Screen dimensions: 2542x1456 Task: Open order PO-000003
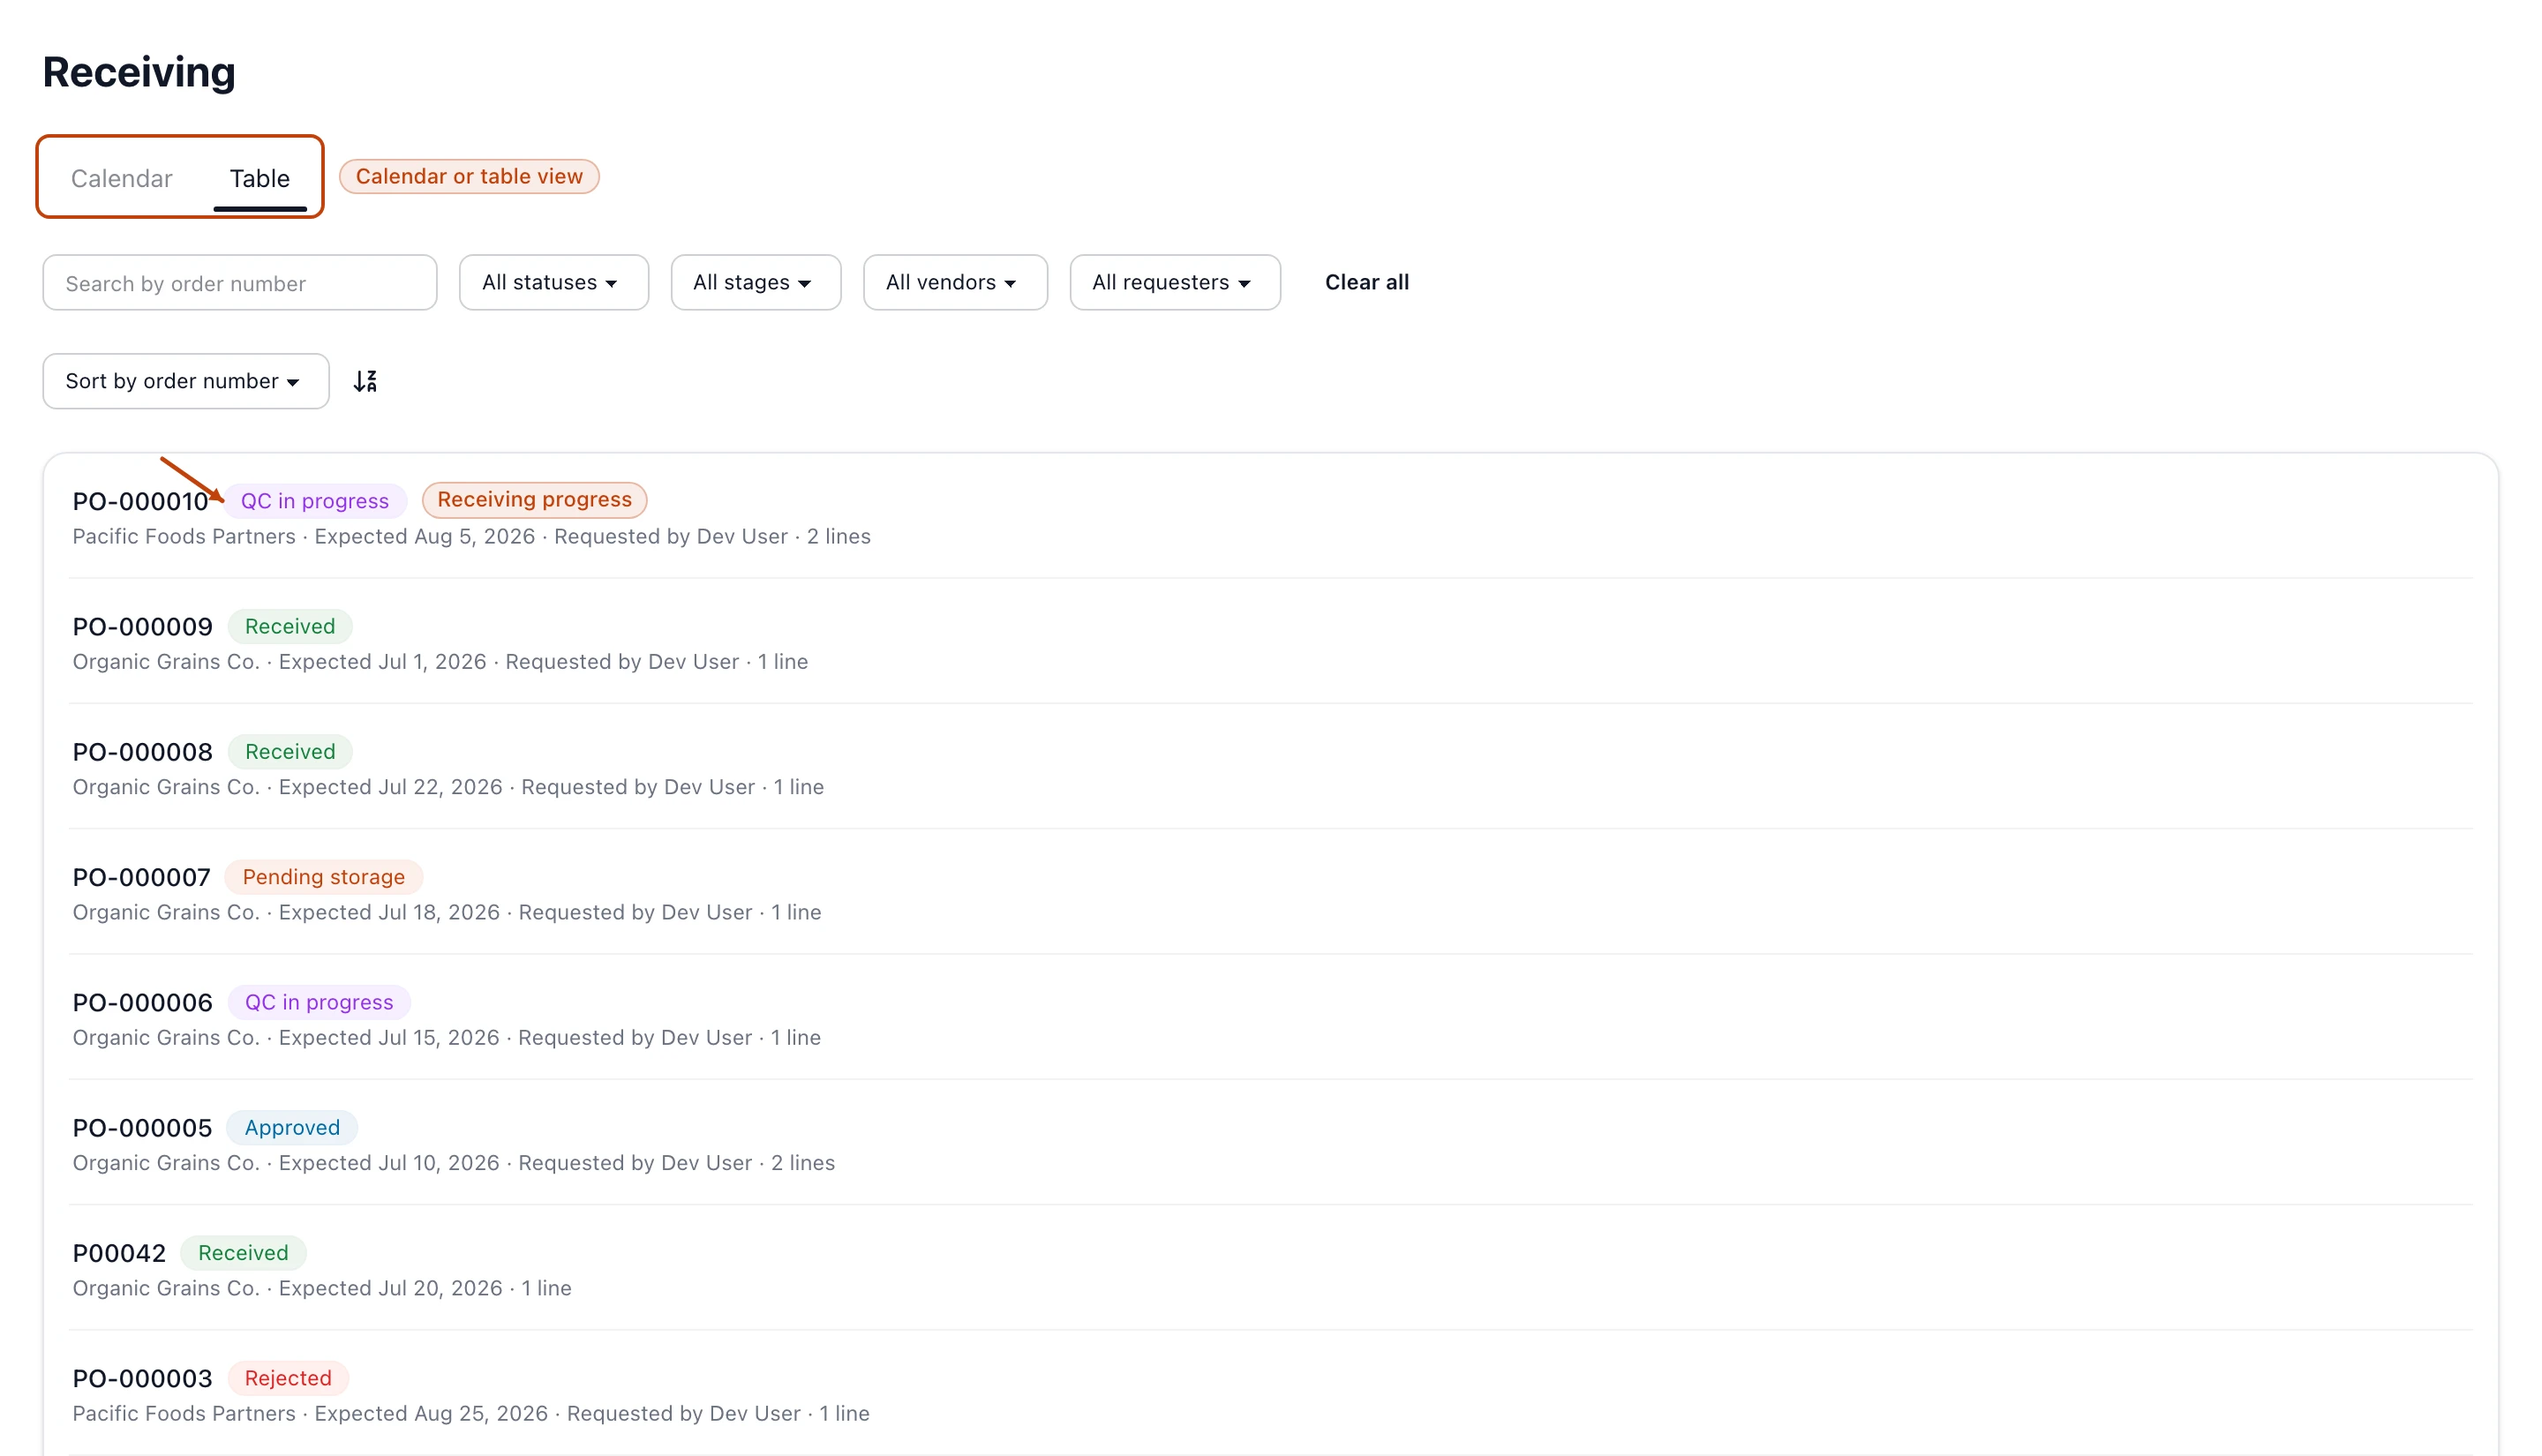(x=142, y=1378)
